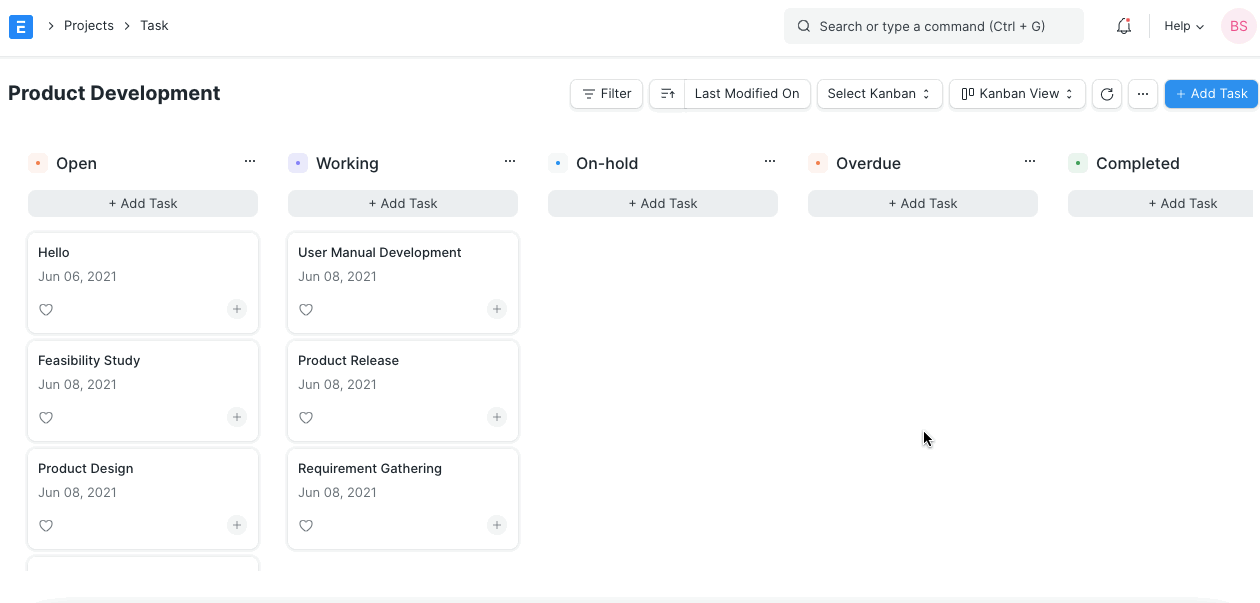Open the Select Kanban dropdown

[x=879, y=93]
